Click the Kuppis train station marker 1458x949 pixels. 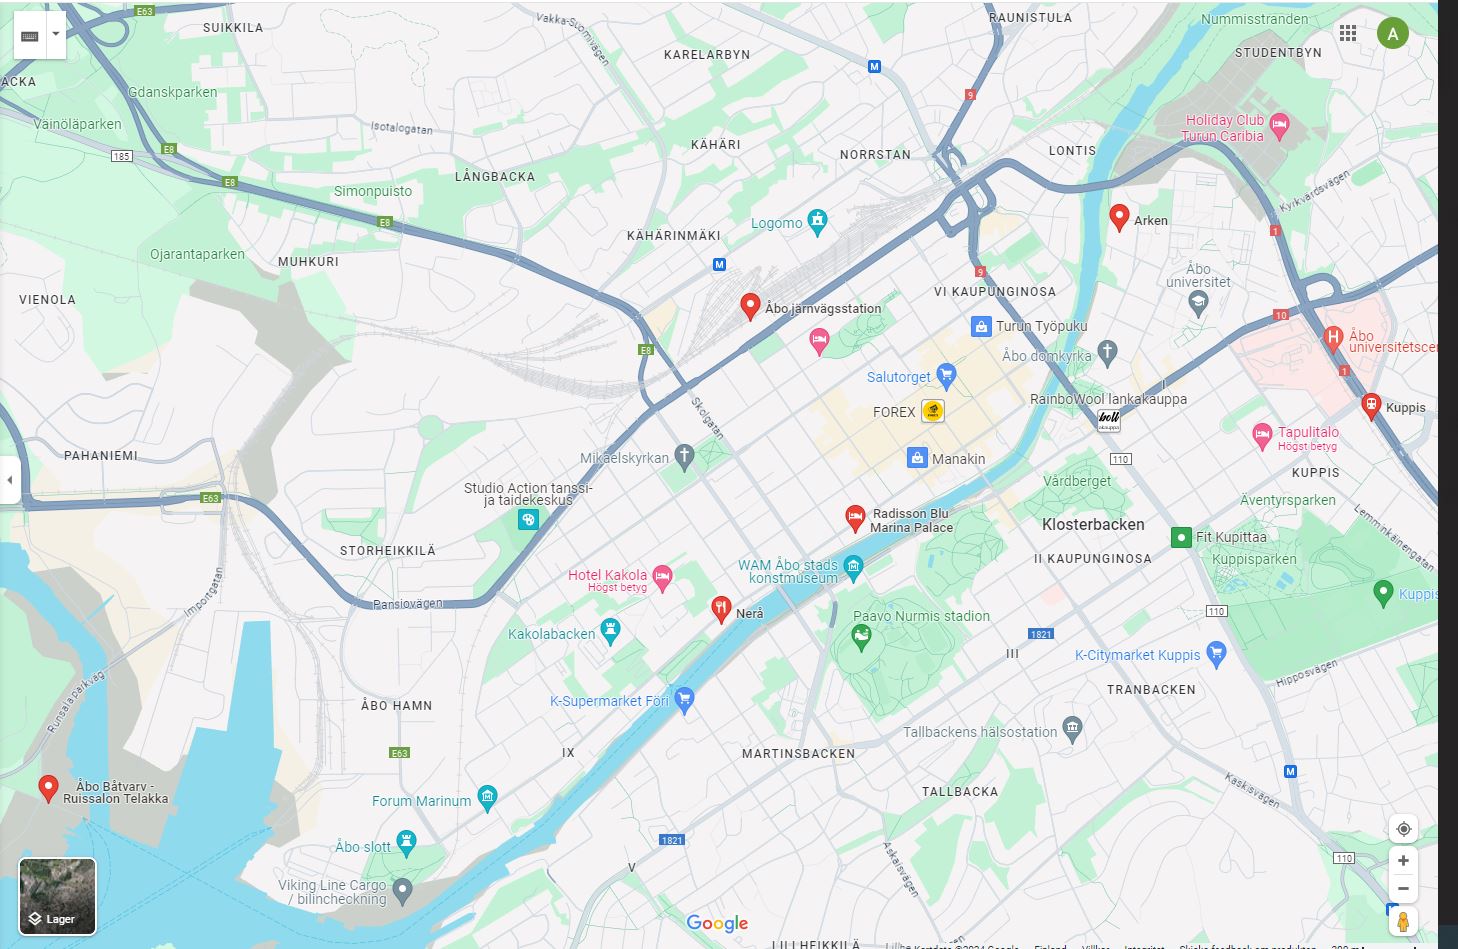point(1371,405)
